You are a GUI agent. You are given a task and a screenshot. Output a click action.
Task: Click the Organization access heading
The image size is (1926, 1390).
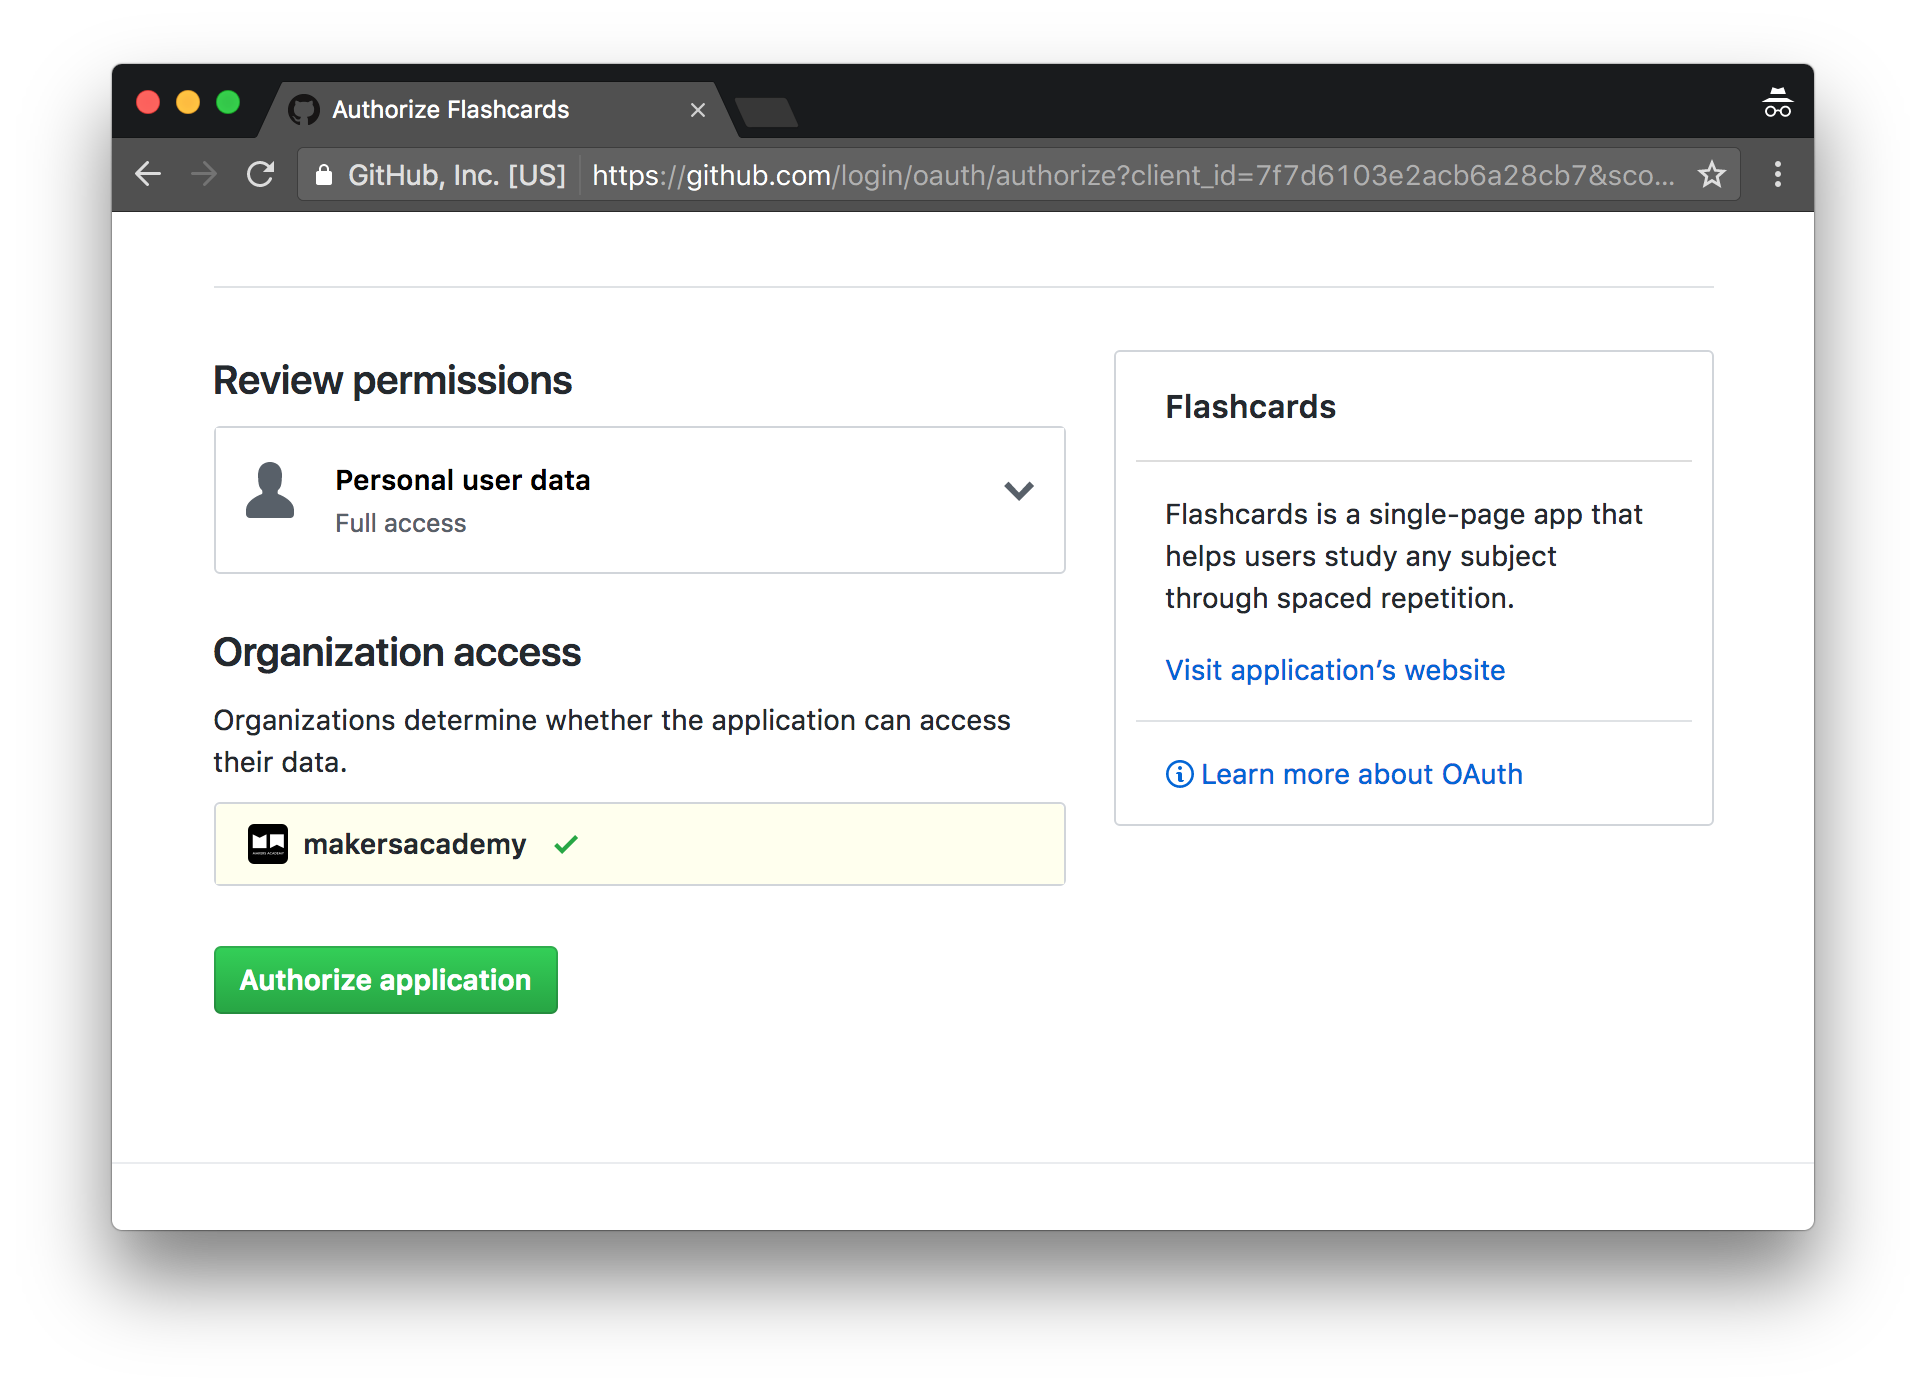click(397, 652)
